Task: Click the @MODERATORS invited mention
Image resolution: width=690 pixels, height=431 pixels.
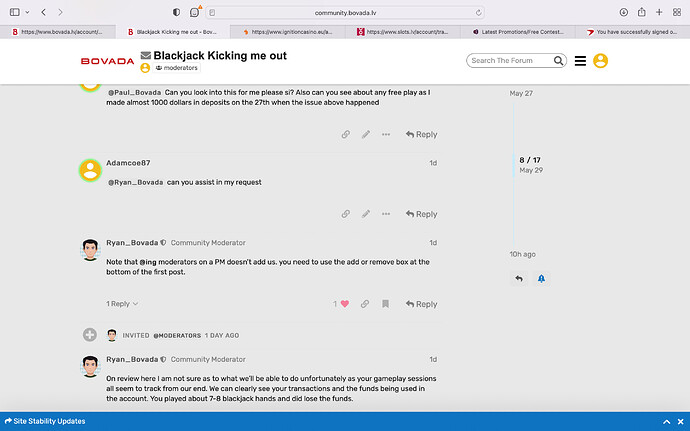Action: [x=177, y=335]
